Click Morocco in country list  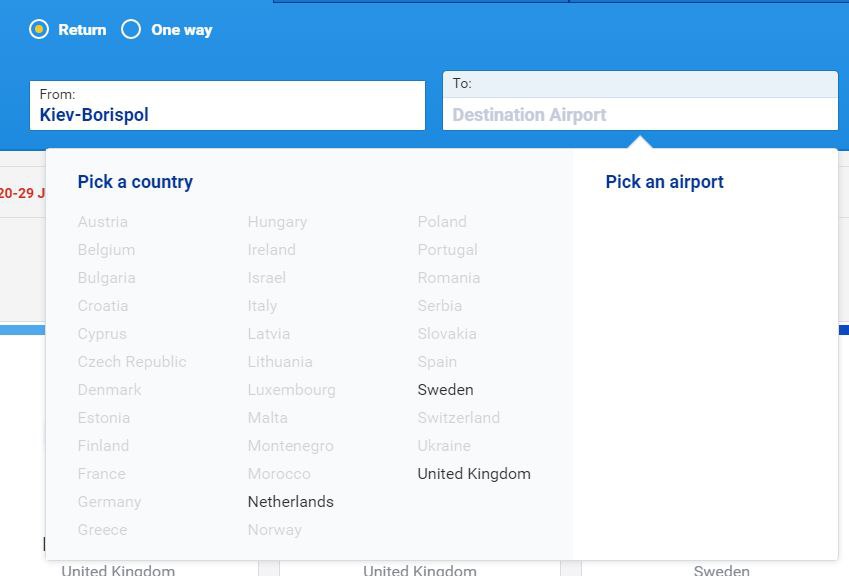(x=279, y=474)
